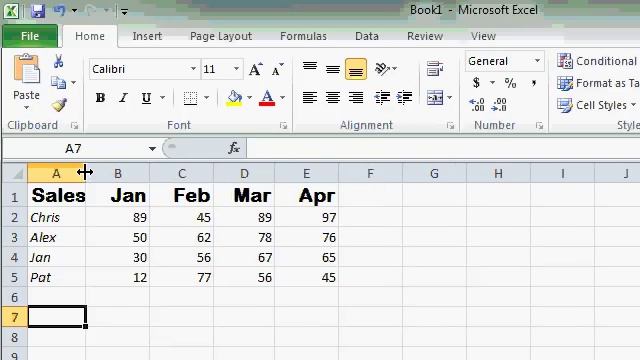Toggle Center text alignment
Viewport: 640px width, 360px height.
(x=333, y=98)
